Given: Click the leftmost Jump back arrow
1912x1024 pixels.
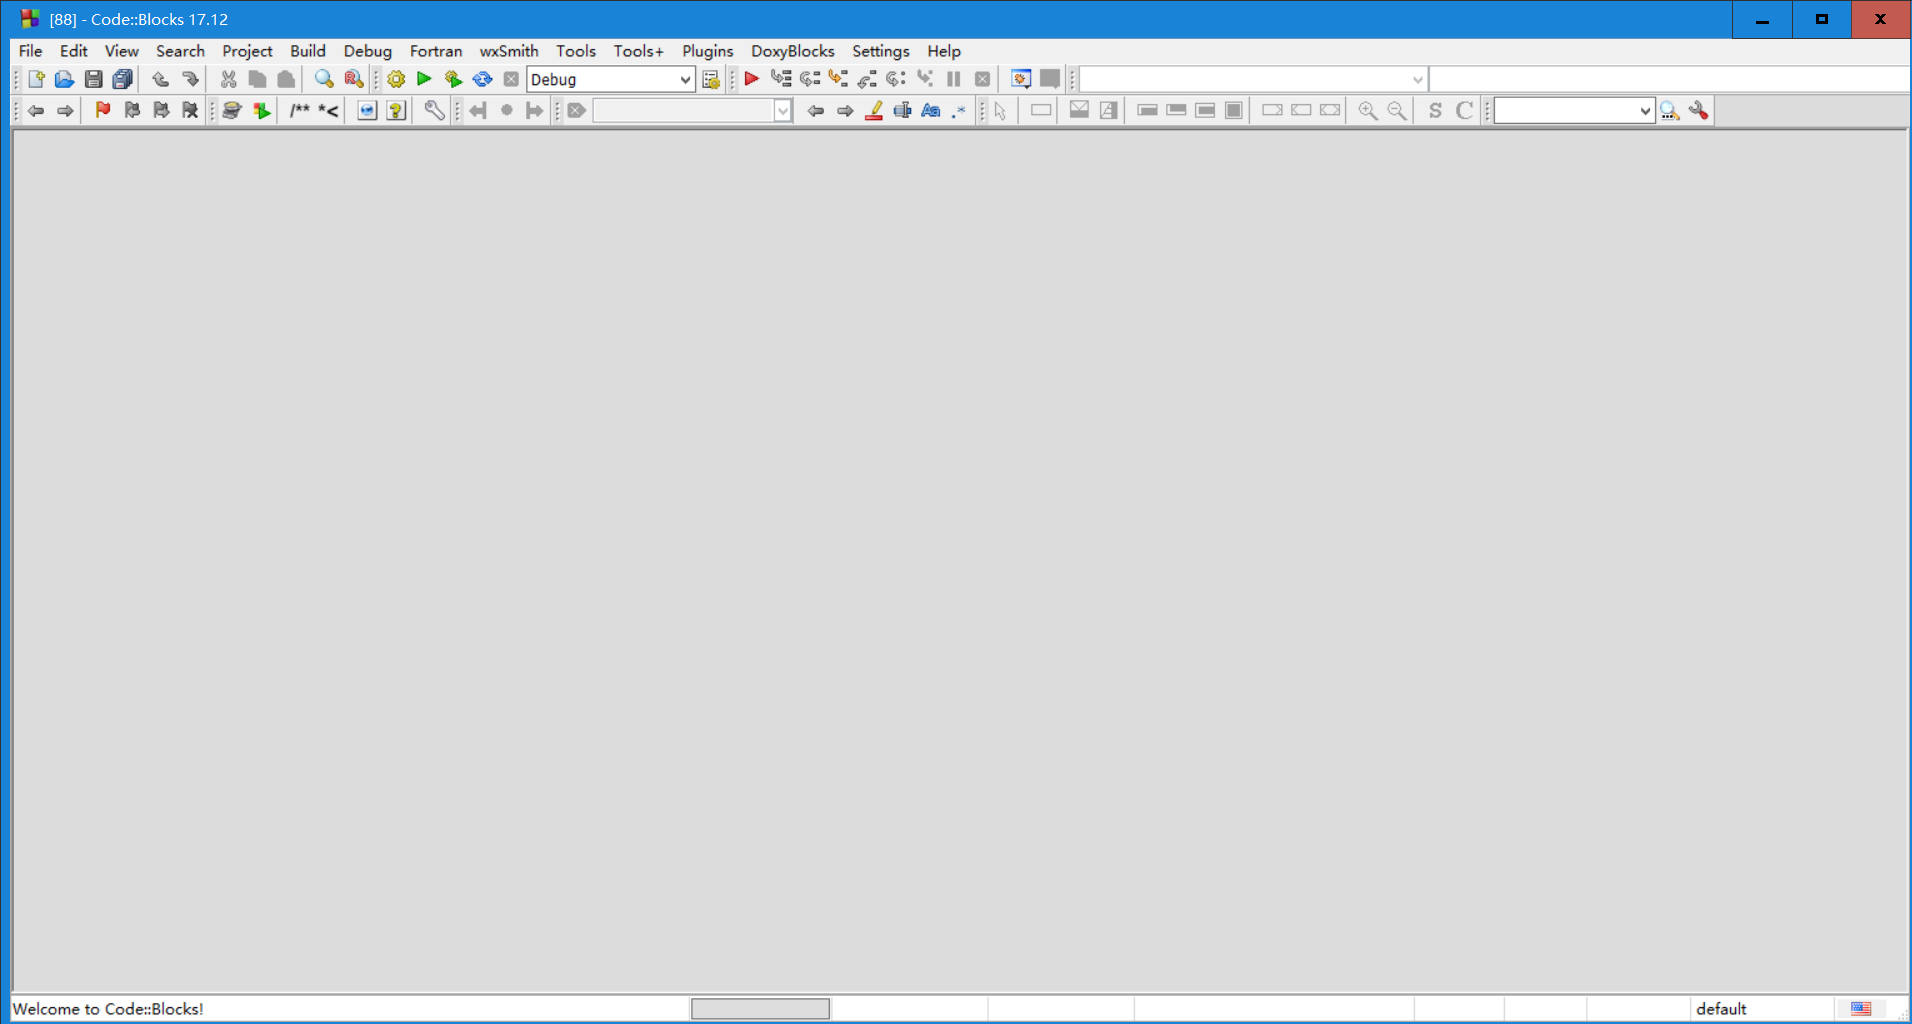Looking at the screenshot, I should (36, 110).
